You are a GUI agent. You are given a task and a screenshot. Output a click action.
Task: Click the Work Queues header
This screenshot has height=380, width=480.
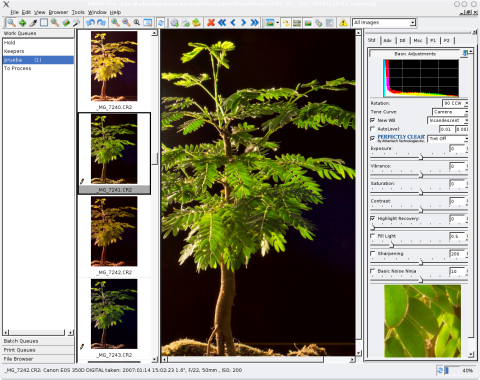[x=38, y=33]
